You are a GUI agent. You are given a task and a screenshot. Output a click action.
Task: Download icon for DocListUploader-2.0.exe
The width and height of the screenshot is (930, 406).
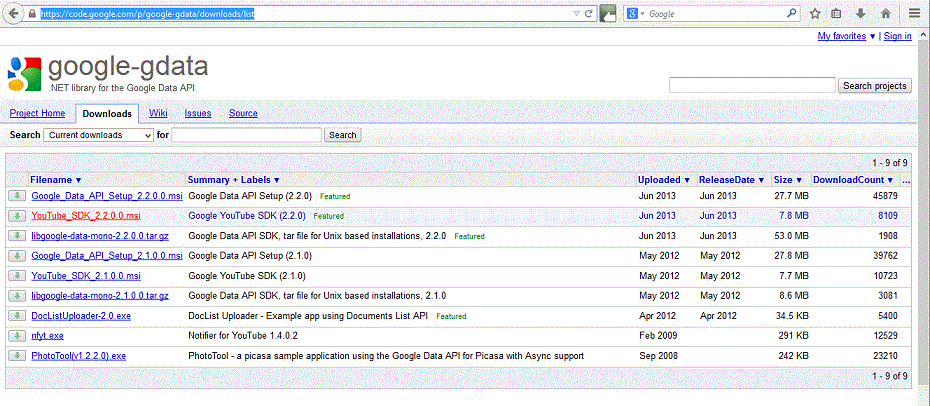(x=17, y=316)
